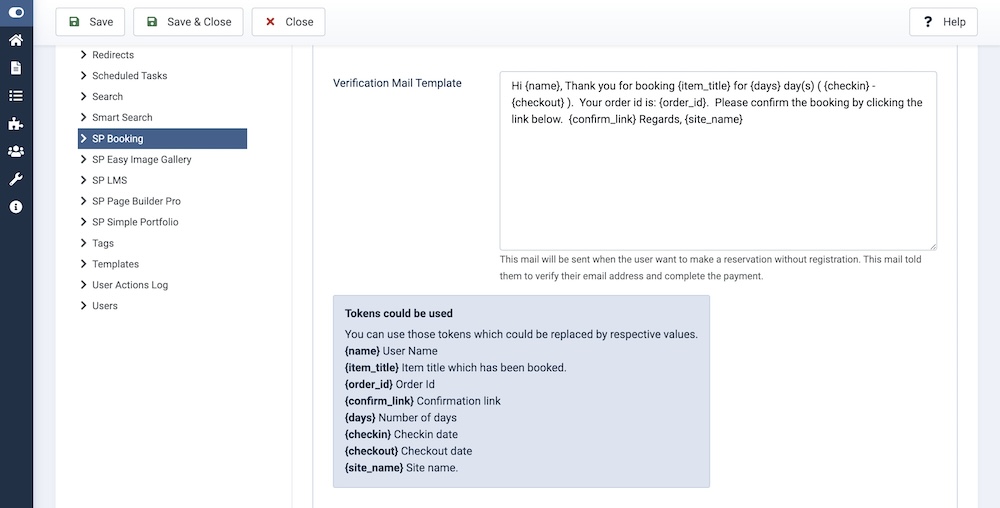Grab the textarea resize handle
The width and height of the screenshot is (1000, 508).
coord(932,245)
